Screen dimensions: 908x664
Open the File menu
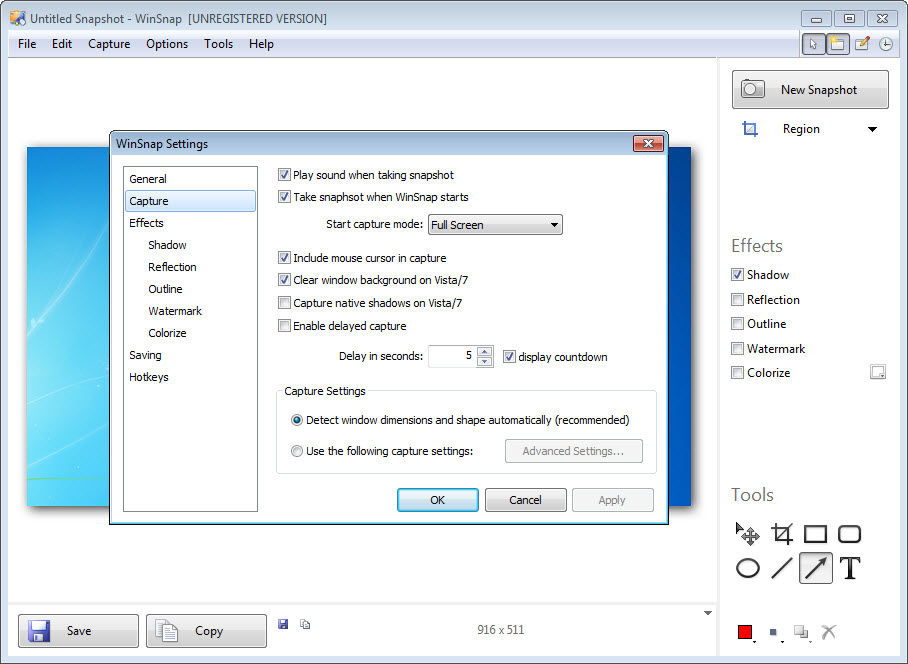(x=27, y=44)
